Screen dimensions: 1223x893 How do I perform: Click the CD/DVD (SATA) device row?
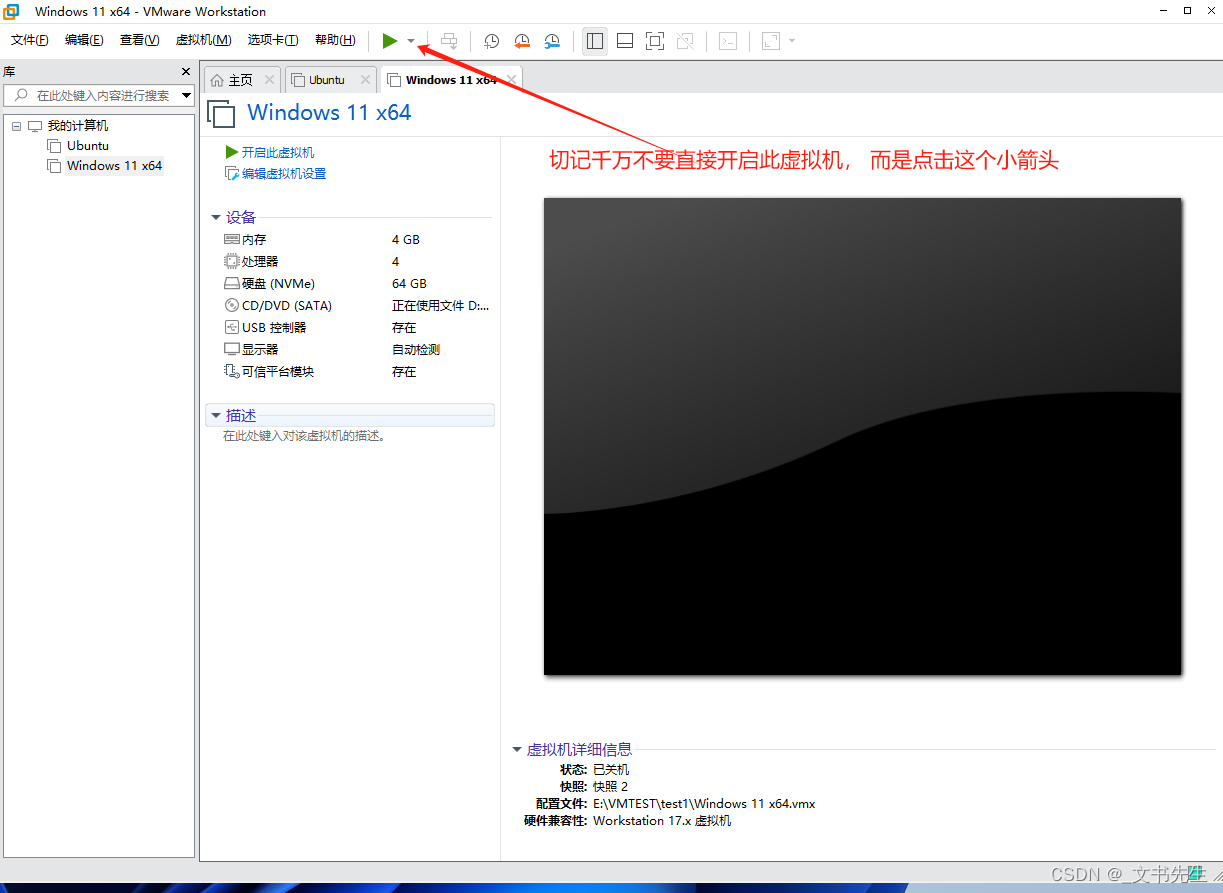[357, 306]
